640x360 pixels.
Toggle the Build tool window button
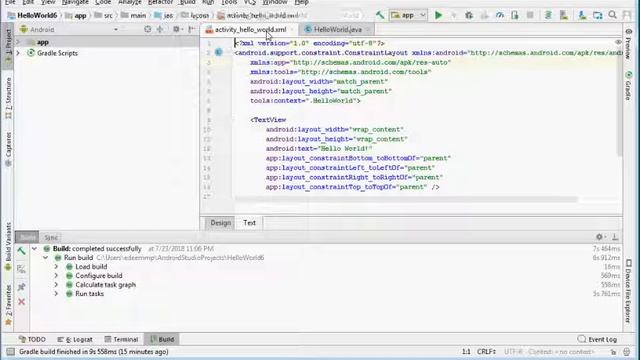162,339
